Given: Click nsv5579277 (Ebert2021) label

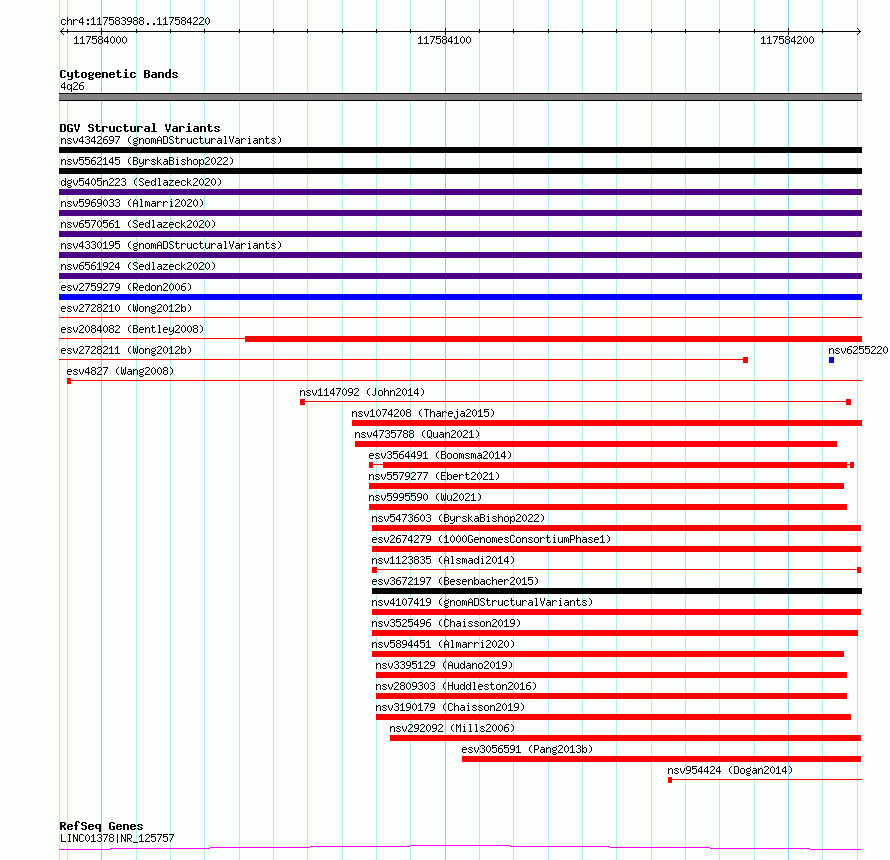Looking at the screenshot, I should pos(434,476).
